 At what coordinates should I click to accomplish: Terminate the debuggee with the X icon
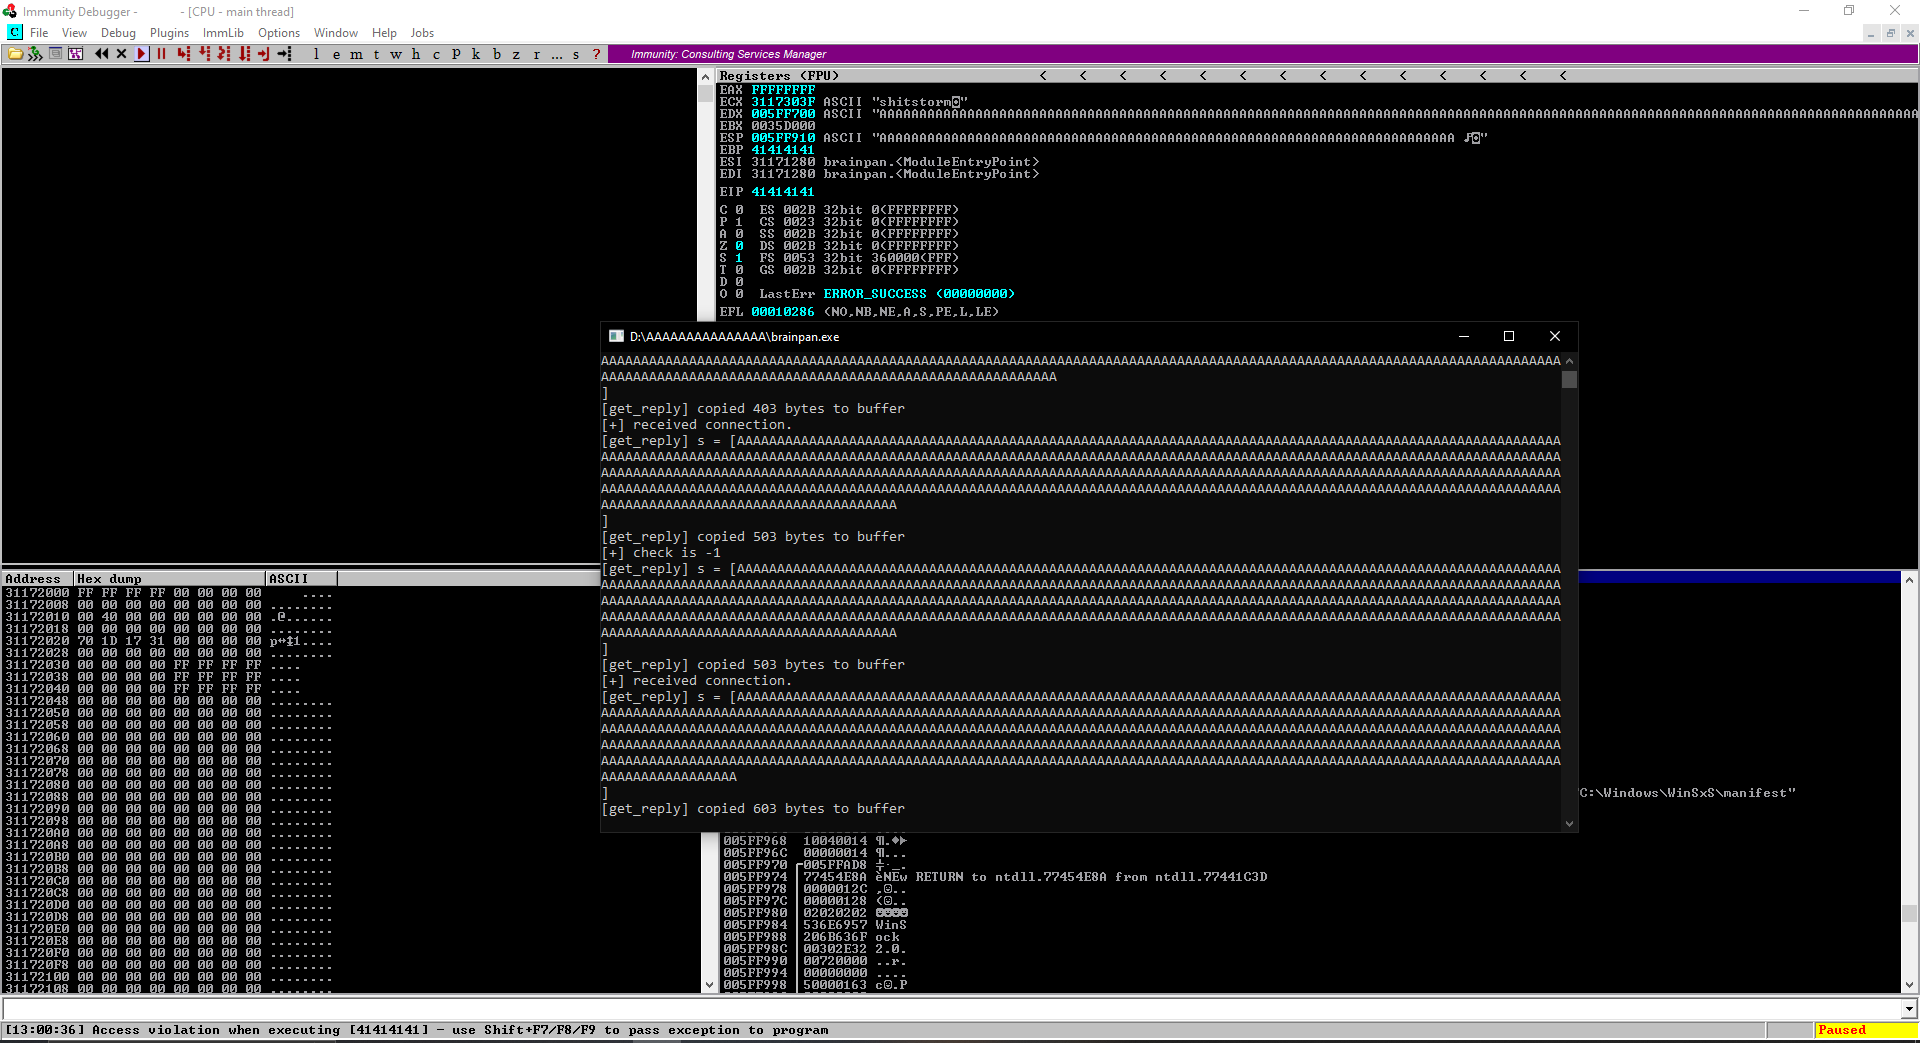point(121,54)
